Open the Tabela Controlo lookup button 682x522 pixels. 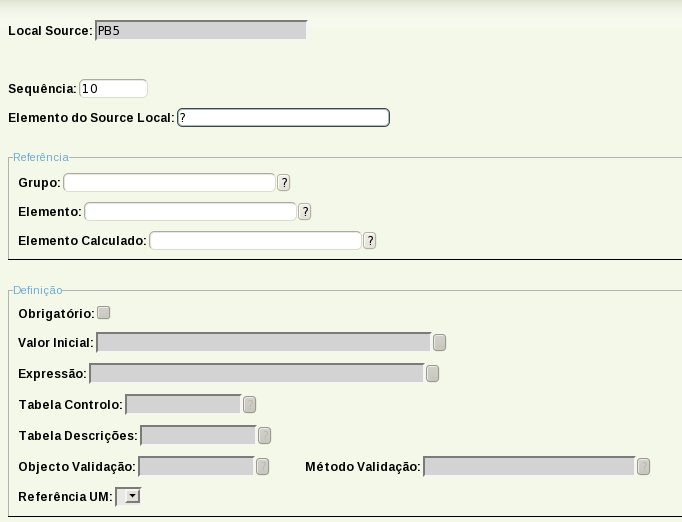pos(249,405)
